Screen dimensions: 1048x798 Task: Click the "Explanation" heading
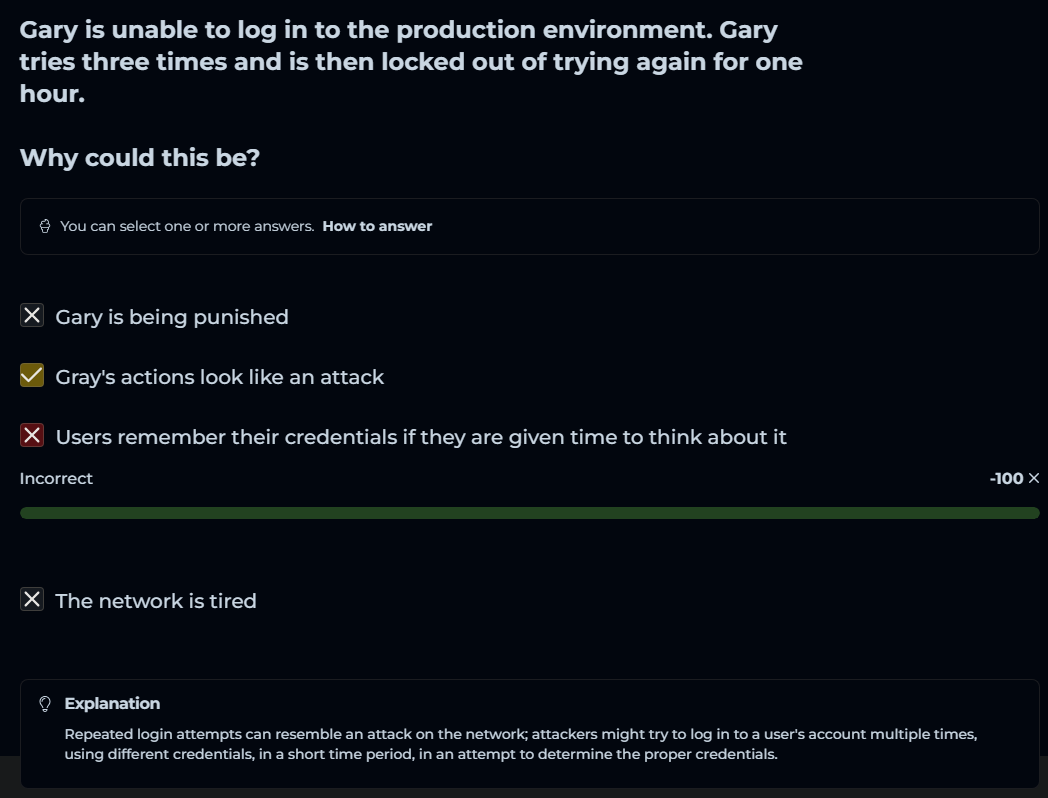click(x=112, y=704)
